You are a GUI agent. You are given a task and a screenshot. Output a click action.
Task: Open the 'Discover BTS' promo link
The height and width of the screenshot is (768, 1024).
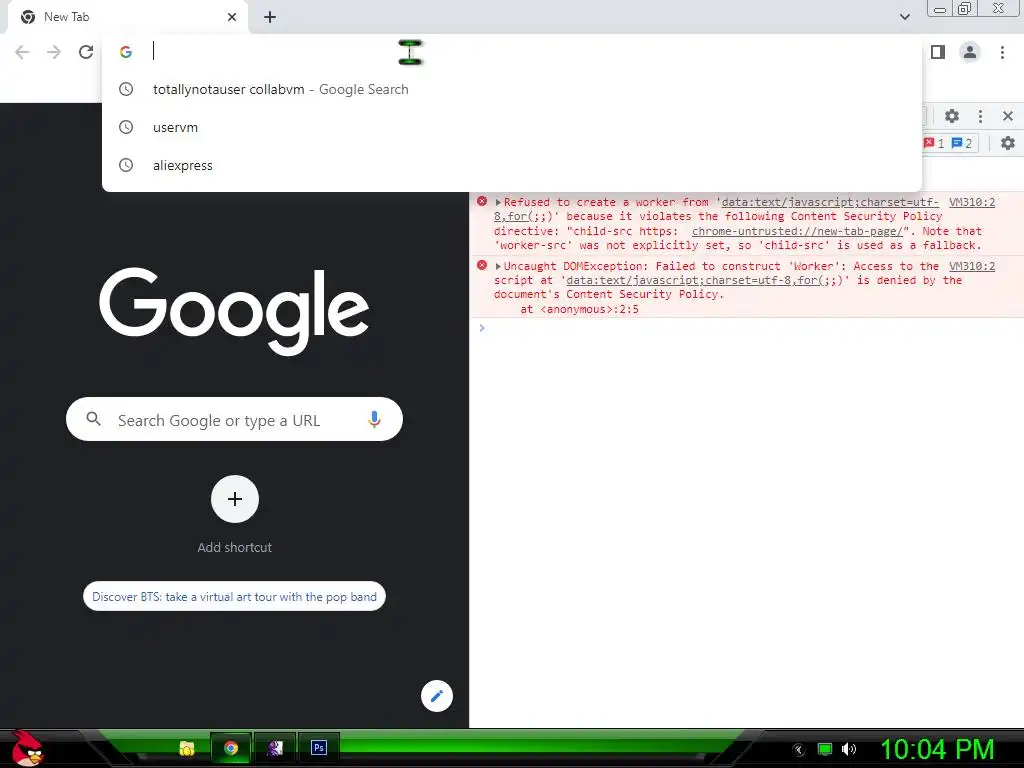click(234, 596)
